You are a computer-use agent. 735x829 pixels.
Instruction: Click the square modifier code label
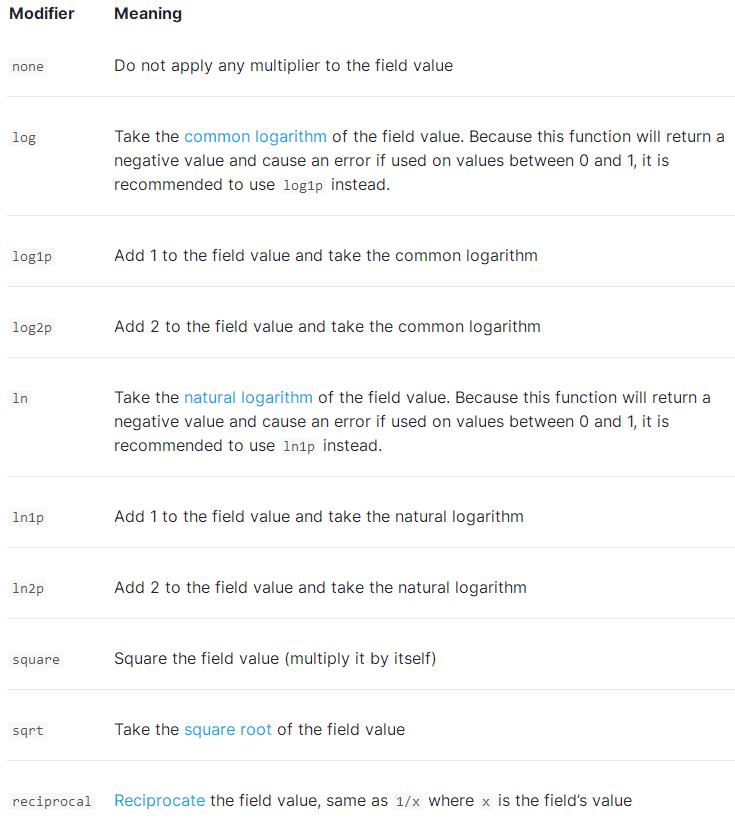[x=36, y=659]
